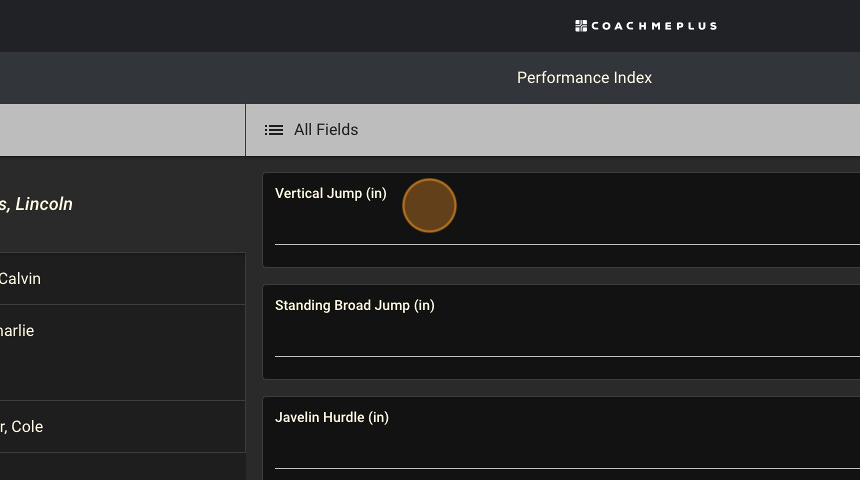Select athlete Lincoln in the roster
Viewport: 860px width, 480px height.
pos(122,204)
